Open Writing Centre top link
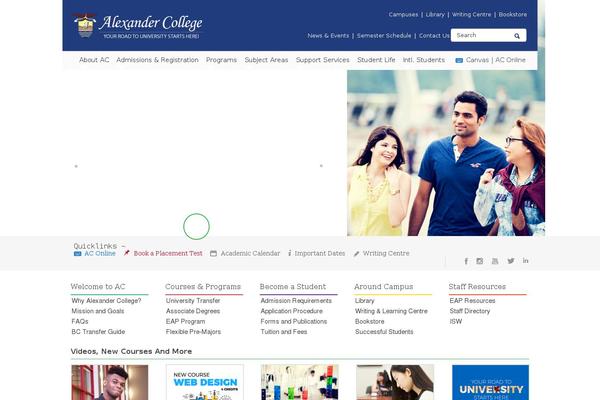 pyautogui.click(x=471, y=15)
